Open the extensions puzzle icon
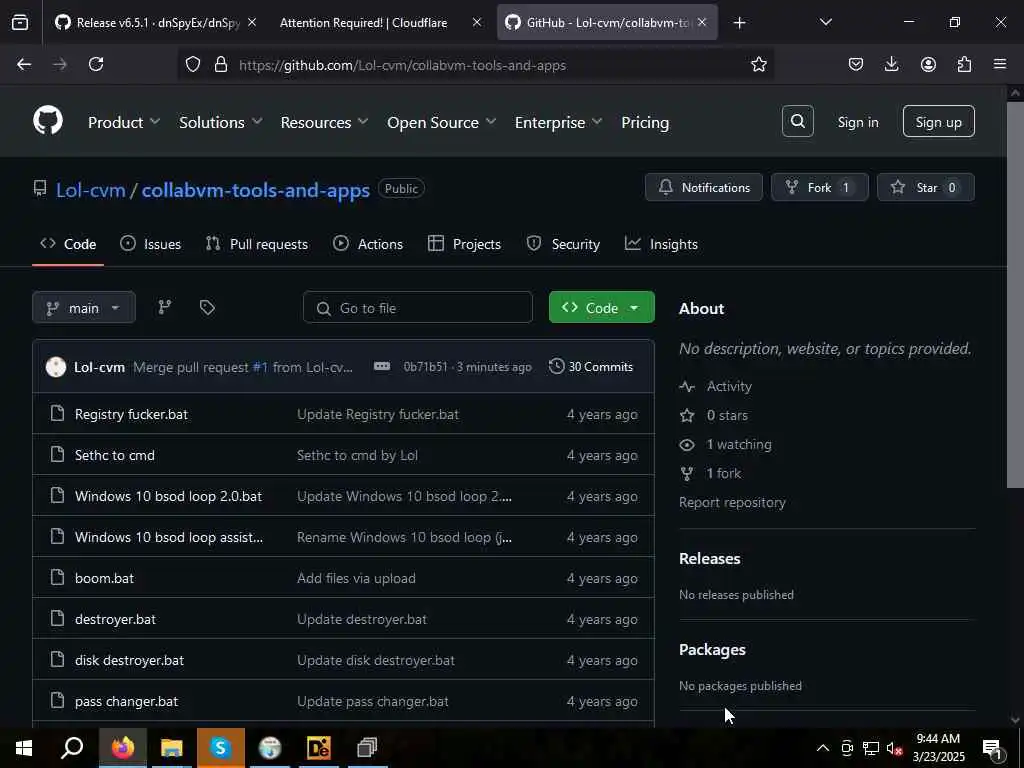The image size is (1024, 768). 964,64
